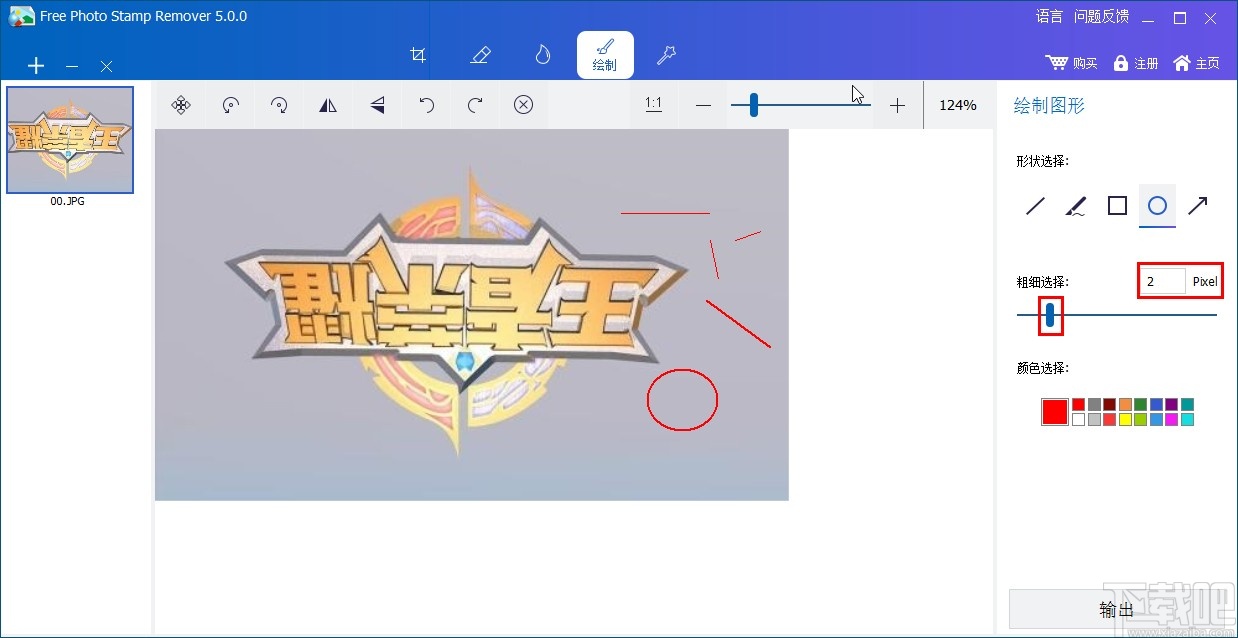Viewport: 1238px width, 638px height.
Task: Switch to the 绘制 draw tab
Action: click(604, 55)
